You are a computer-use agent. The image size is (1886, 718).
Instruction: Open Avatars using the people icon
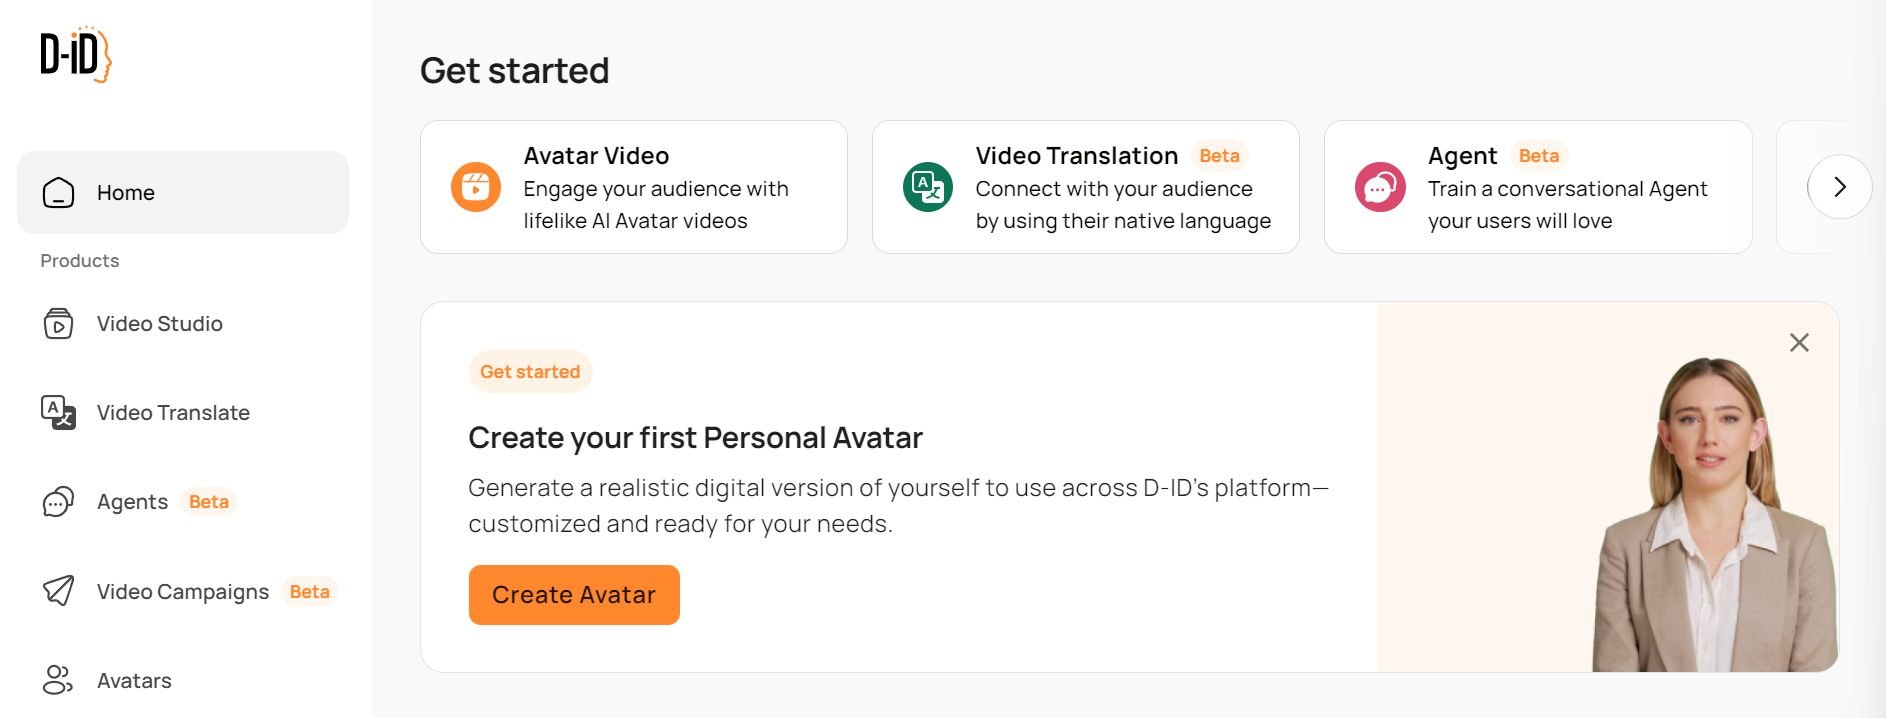58,680
